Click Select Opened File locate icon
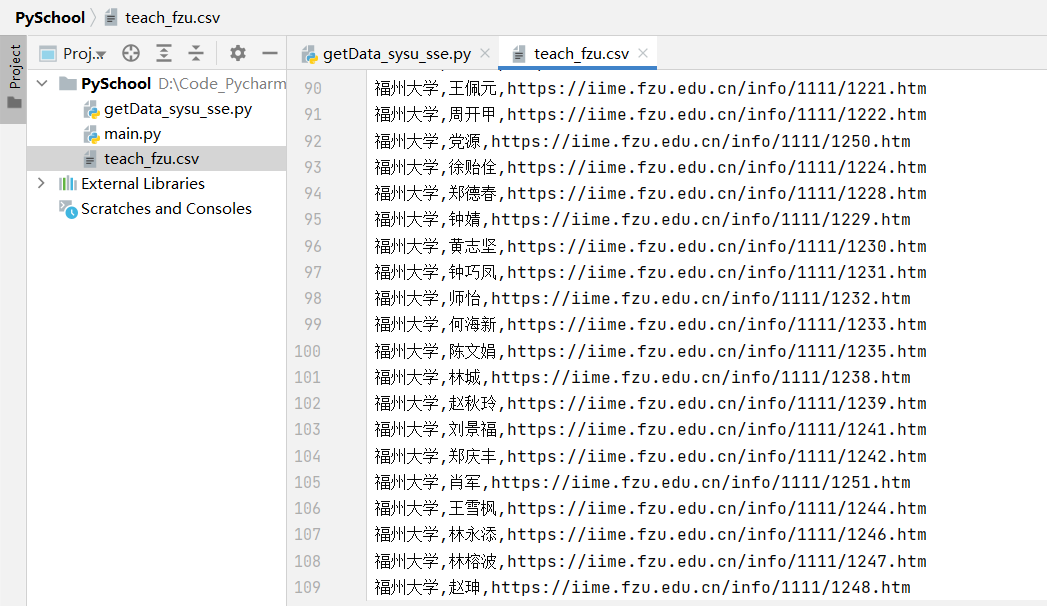 click(131, 53)
